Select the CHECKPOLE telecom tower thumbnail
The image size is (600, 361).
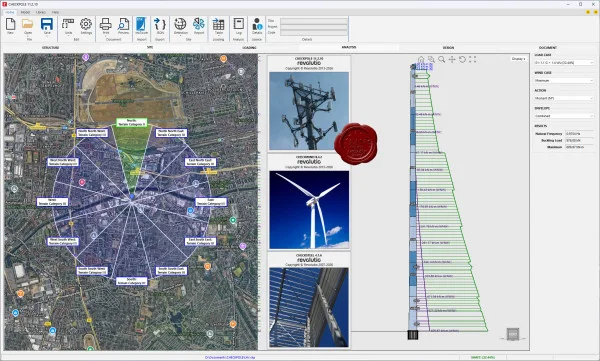pyautogui.click(x=309, y=111)
